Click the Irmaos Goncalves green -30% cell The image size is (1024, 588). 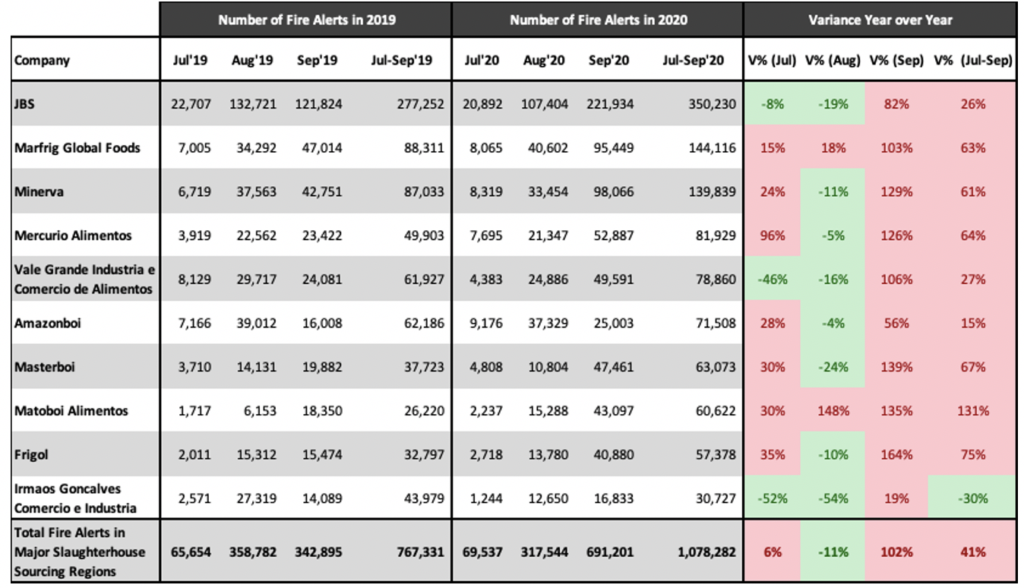(x=971, y=497)
